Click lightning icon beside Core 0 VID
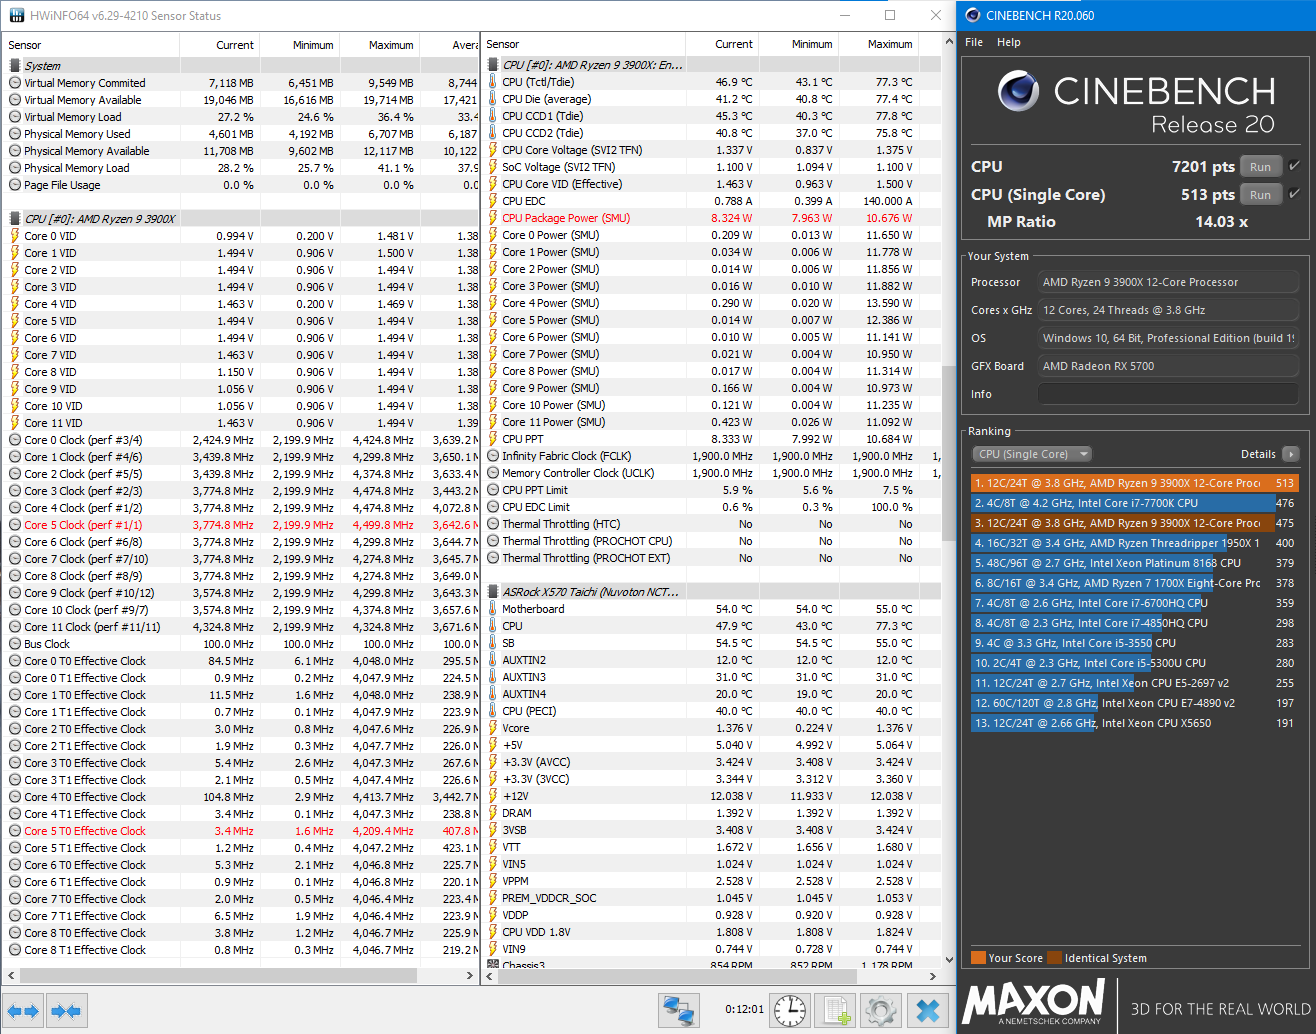1316x1034 pixels. pyautogui.click(x=15, y=236)
